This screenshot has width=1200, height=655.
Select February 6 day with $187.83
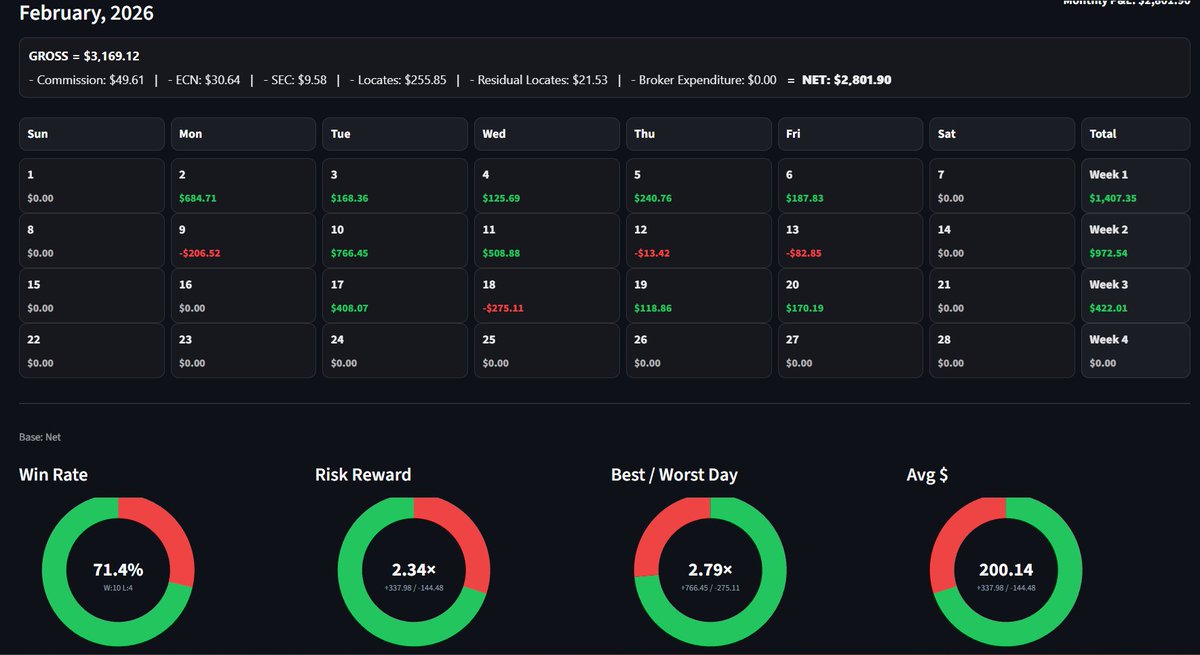tap(851, 185)
